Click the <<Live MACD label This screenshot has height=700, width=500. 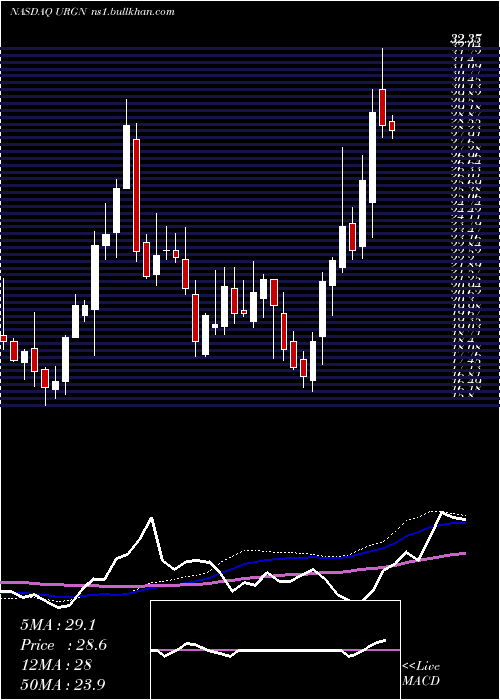(421, 674)
